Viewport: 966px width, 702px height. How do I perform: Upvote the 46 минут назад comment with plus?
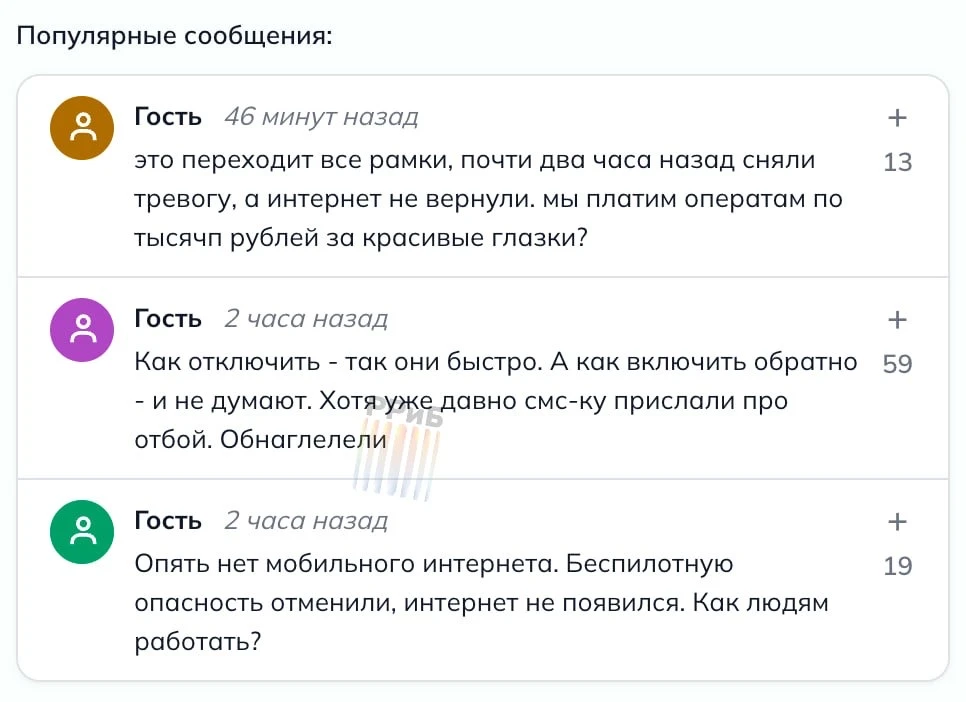(897, 118)
